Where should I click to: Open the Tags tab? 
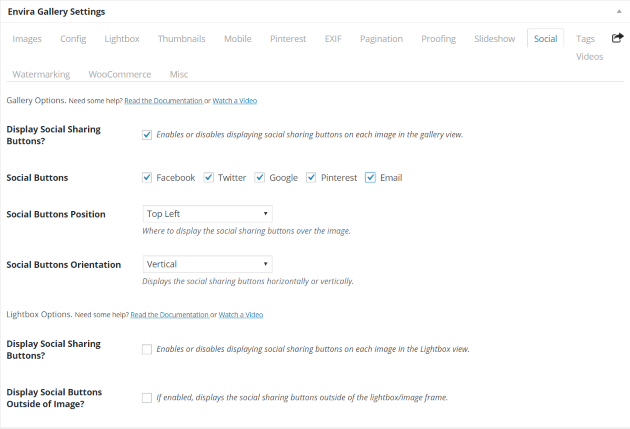pos(585,39)
